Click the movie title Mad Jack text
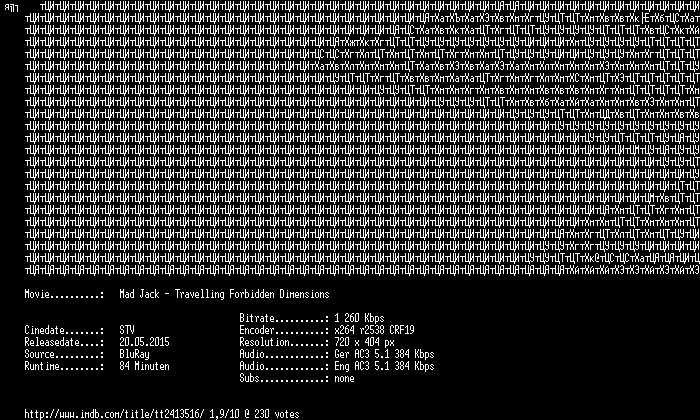The image size is (700, 420). [224, 294]
